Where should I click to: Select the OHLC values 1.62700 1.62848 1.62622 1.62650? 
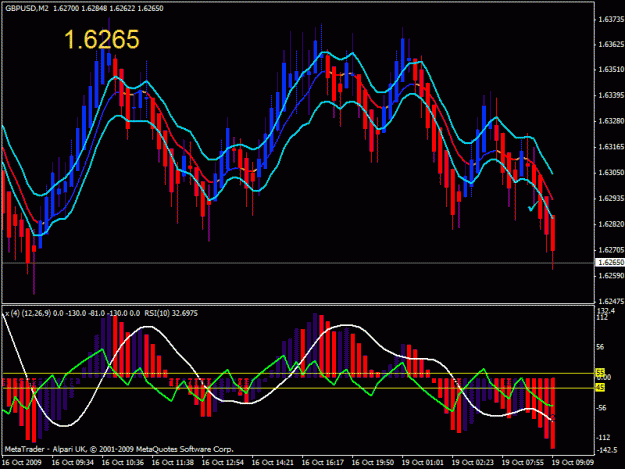tap(108, 8)
